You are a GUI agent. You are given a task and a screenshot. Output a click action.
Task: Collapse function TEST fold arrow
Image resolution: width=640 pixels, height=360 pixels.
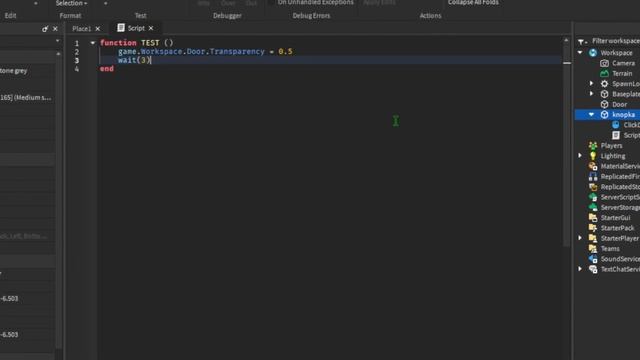point(93,43)
